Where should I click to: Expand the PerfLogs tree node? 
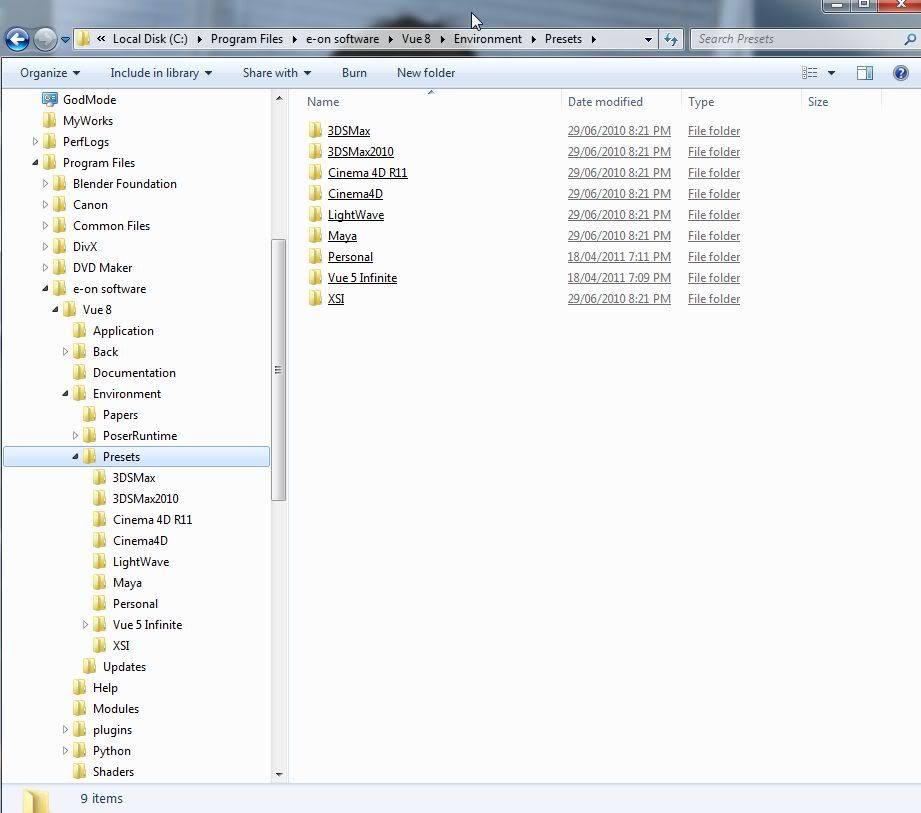point(35,142)
